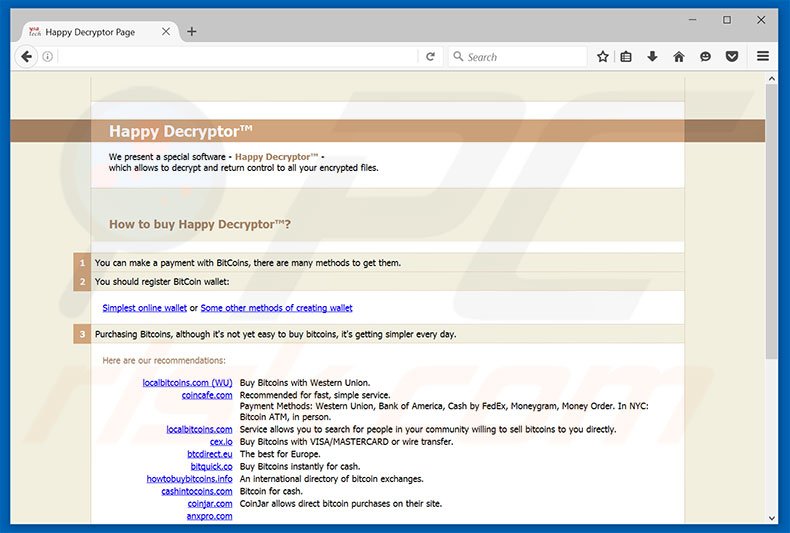Viewport: 790px width, 533px height.
Task: Visit the coincafe.com link
Action: point(207,395)
